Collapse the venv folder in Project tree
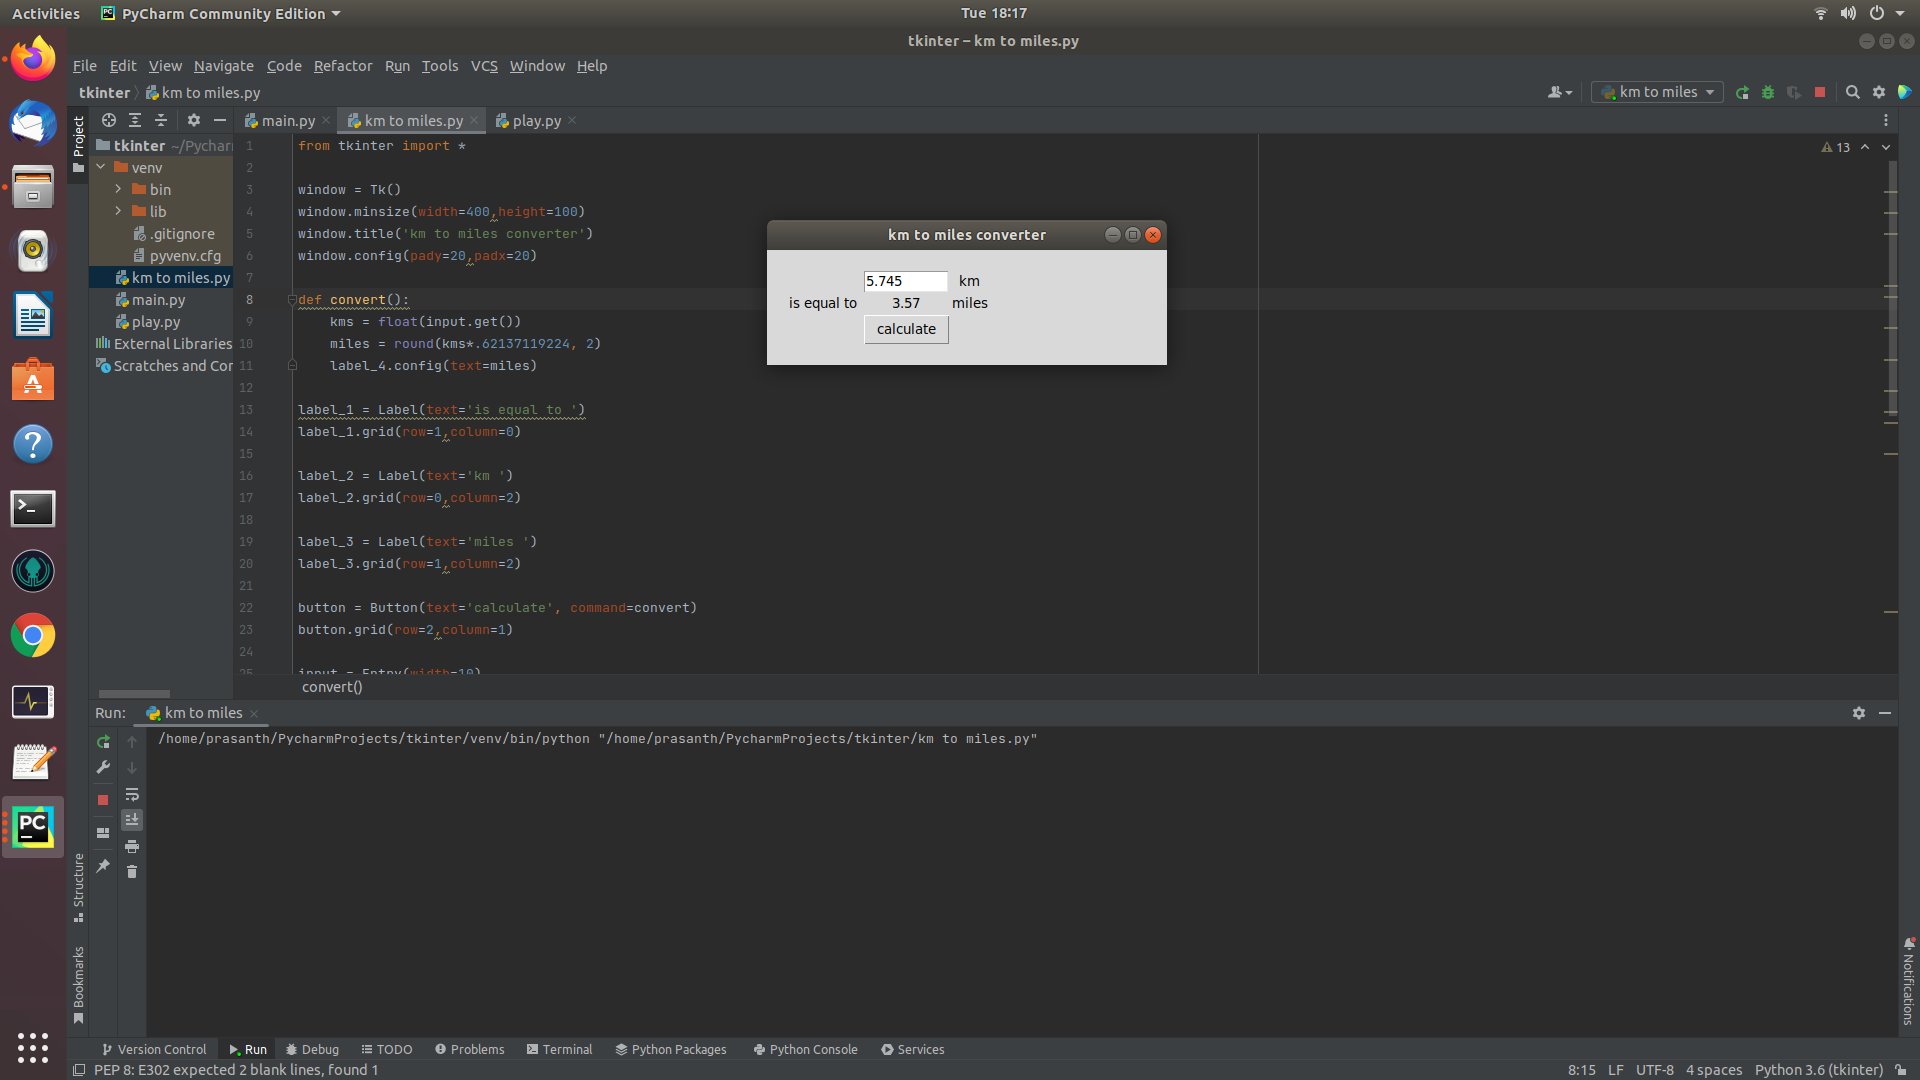 tap(101, 167)
